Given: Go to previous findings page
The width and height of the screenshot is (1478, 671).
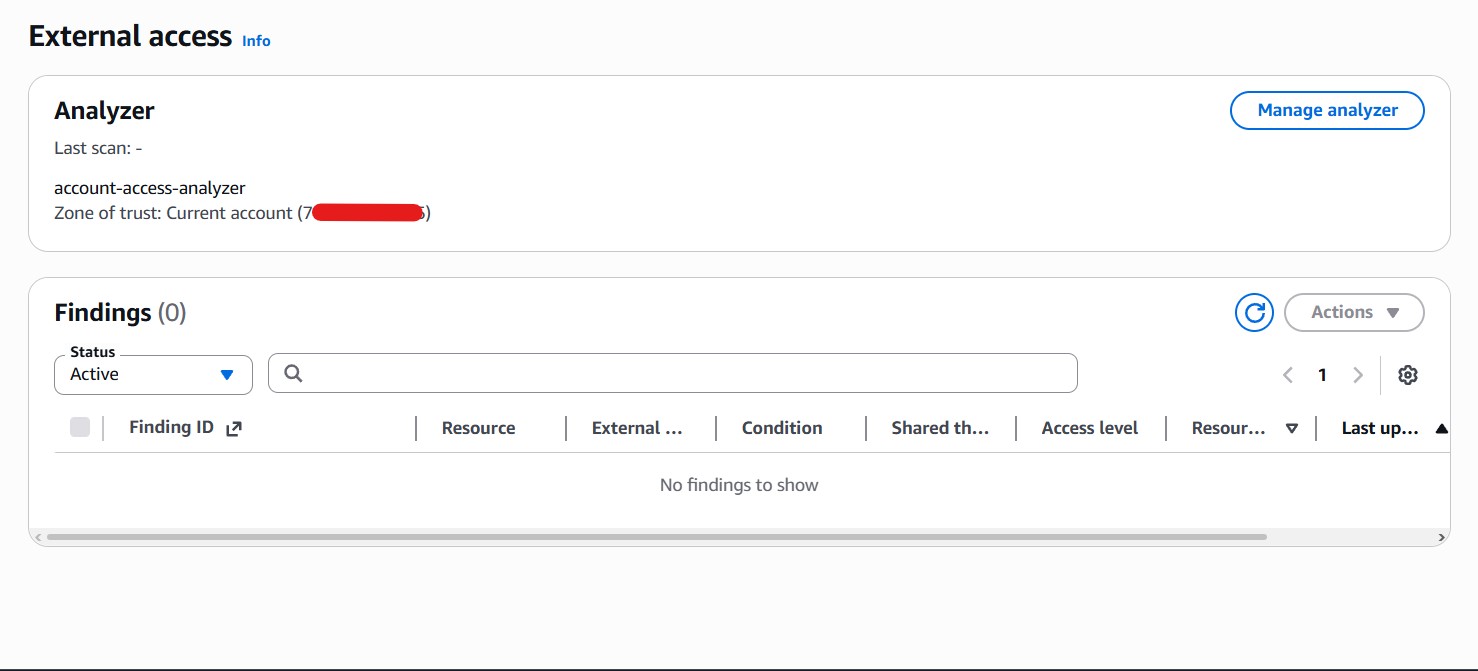Looking at the screenshot, I should (x=1288, y=375).
